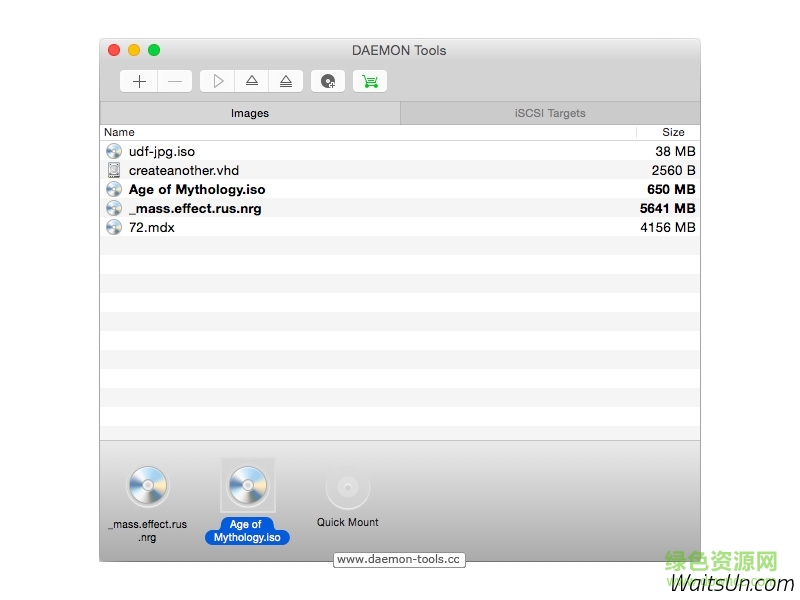Open the www.daemon-tools.cc link
800x600 pixels.
click(x=399, y=560)
